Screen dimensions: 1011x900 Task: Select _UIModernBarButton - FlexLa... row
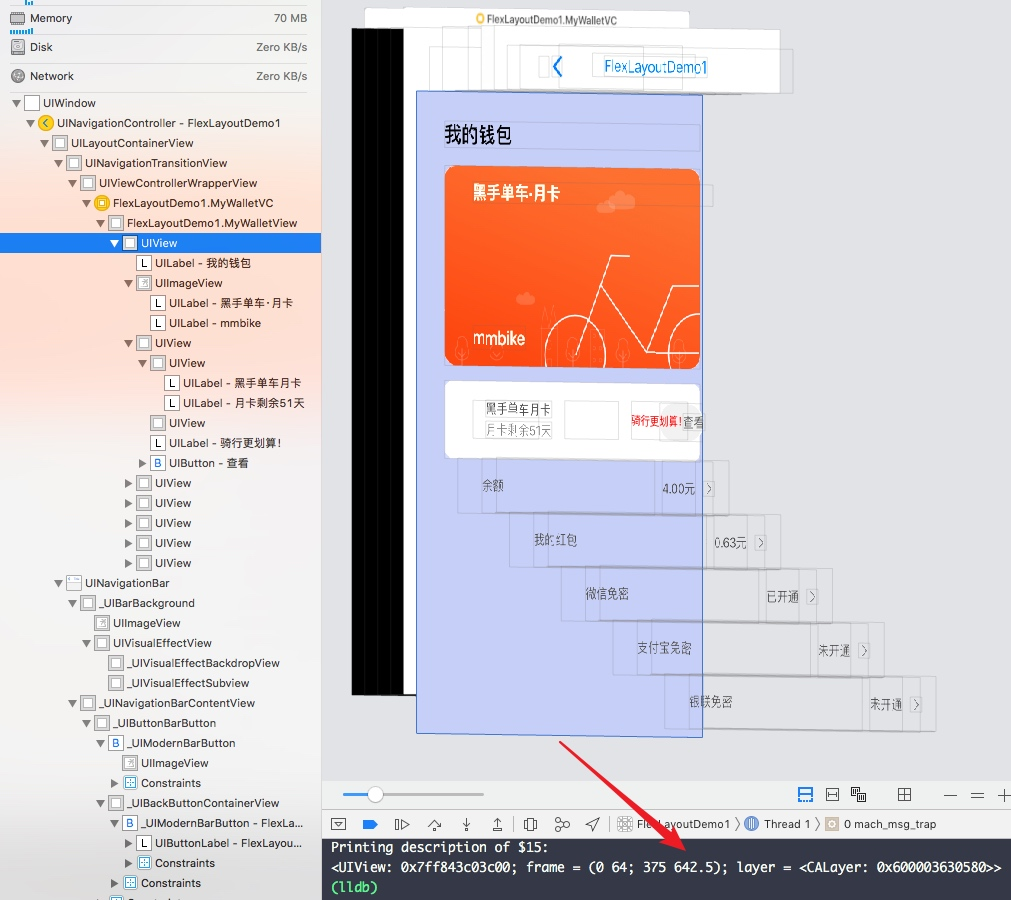(x=161, y=823)
